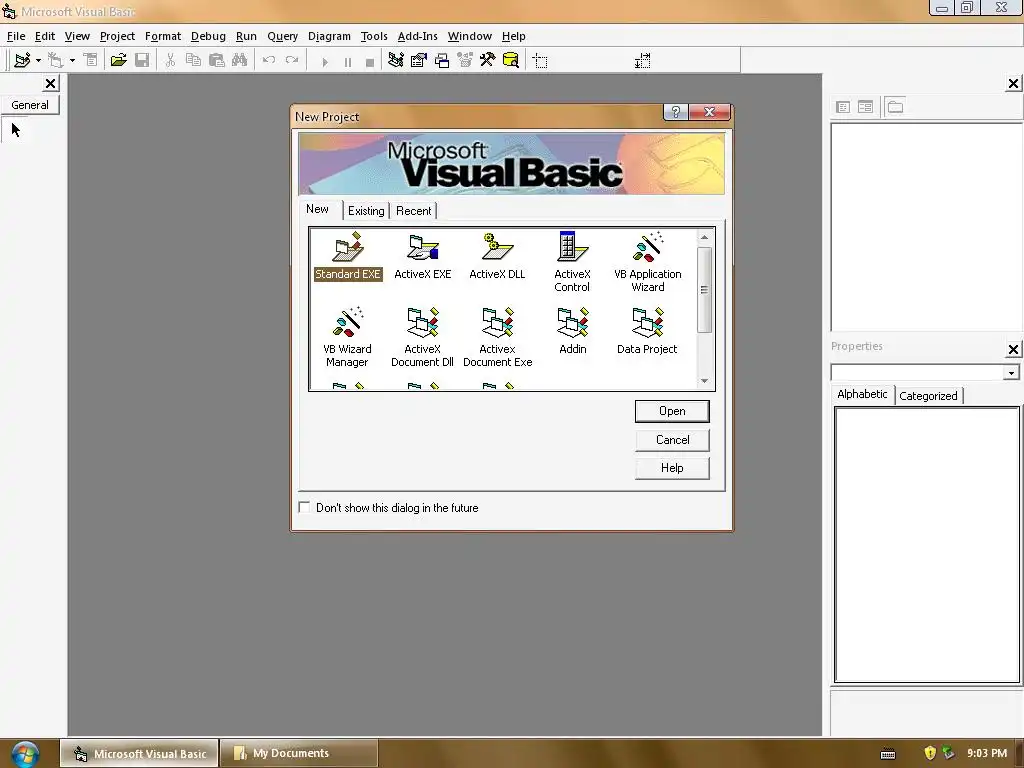Click the Cut scissors icon
This screenshot has width=1024, height=768.
pyautogui.click(x=170, y=60)
